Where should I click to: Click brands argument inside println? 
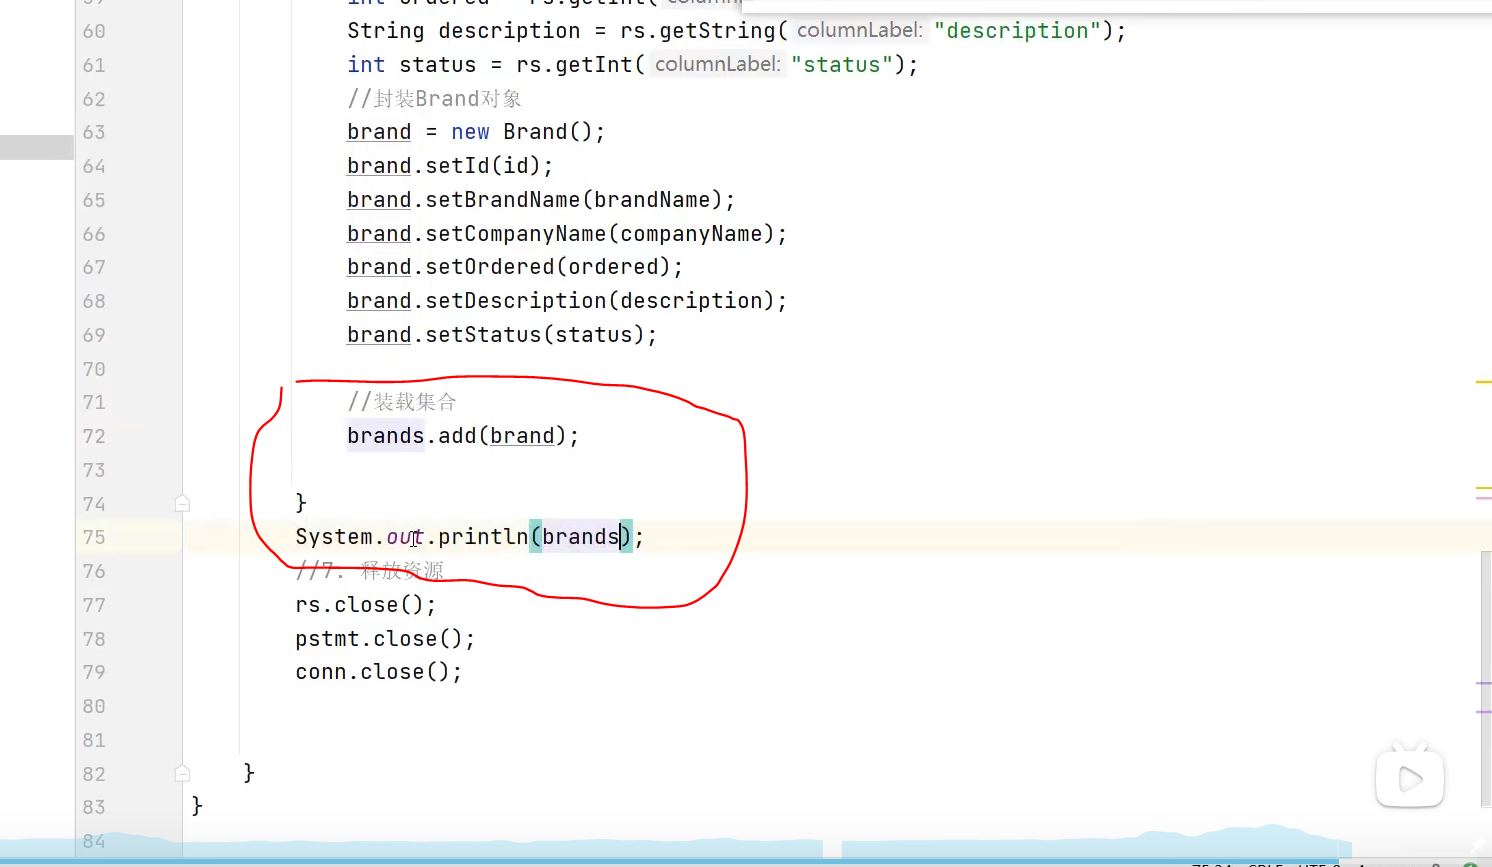click(x=580, y=537)
